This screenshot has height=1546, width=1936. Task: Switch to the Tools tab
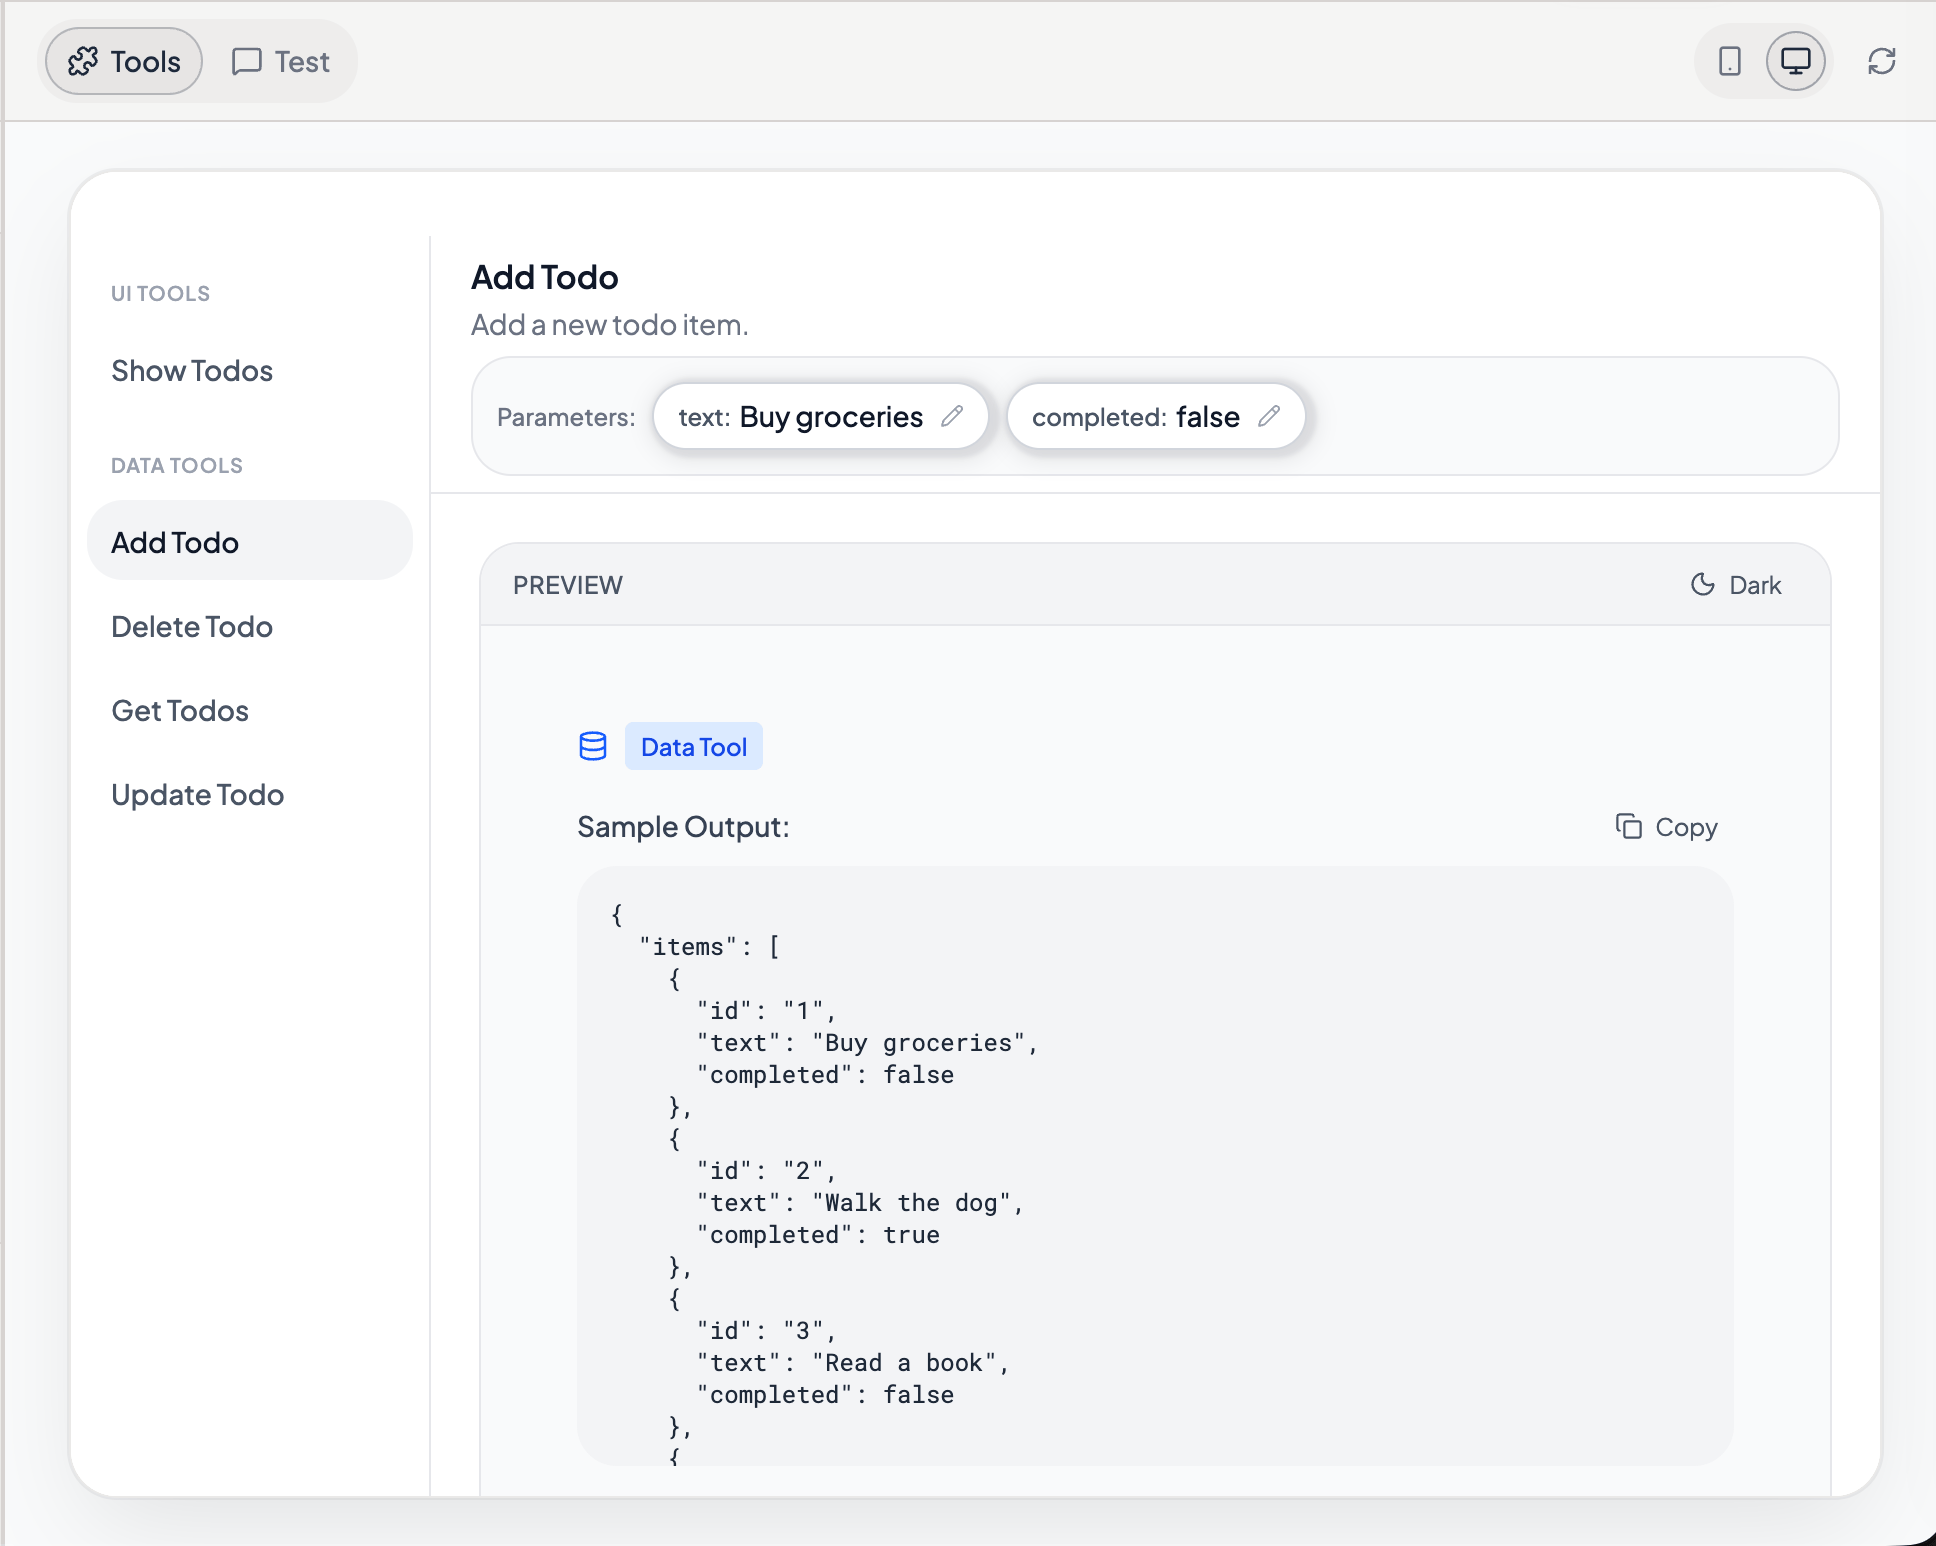coord(124,61)
